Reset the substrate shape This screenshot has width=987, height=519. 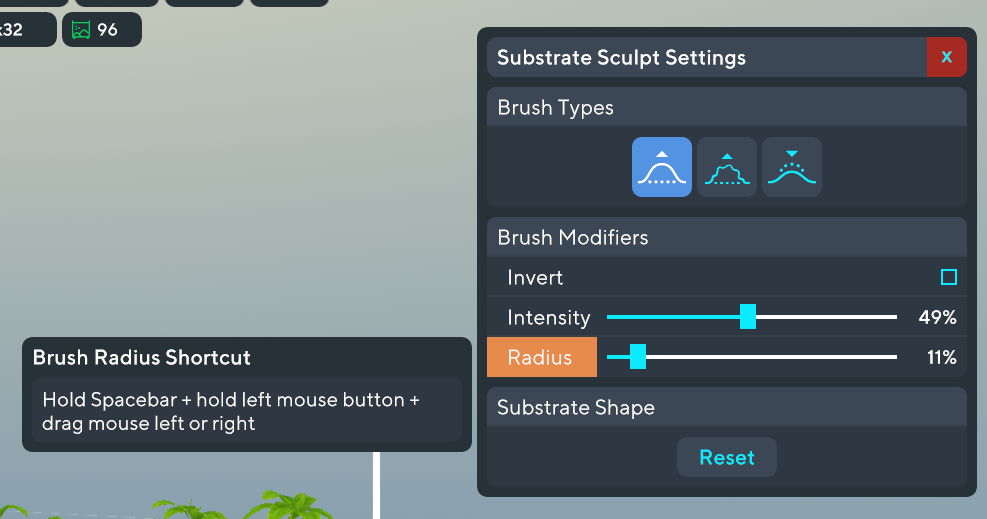point(727,457)
